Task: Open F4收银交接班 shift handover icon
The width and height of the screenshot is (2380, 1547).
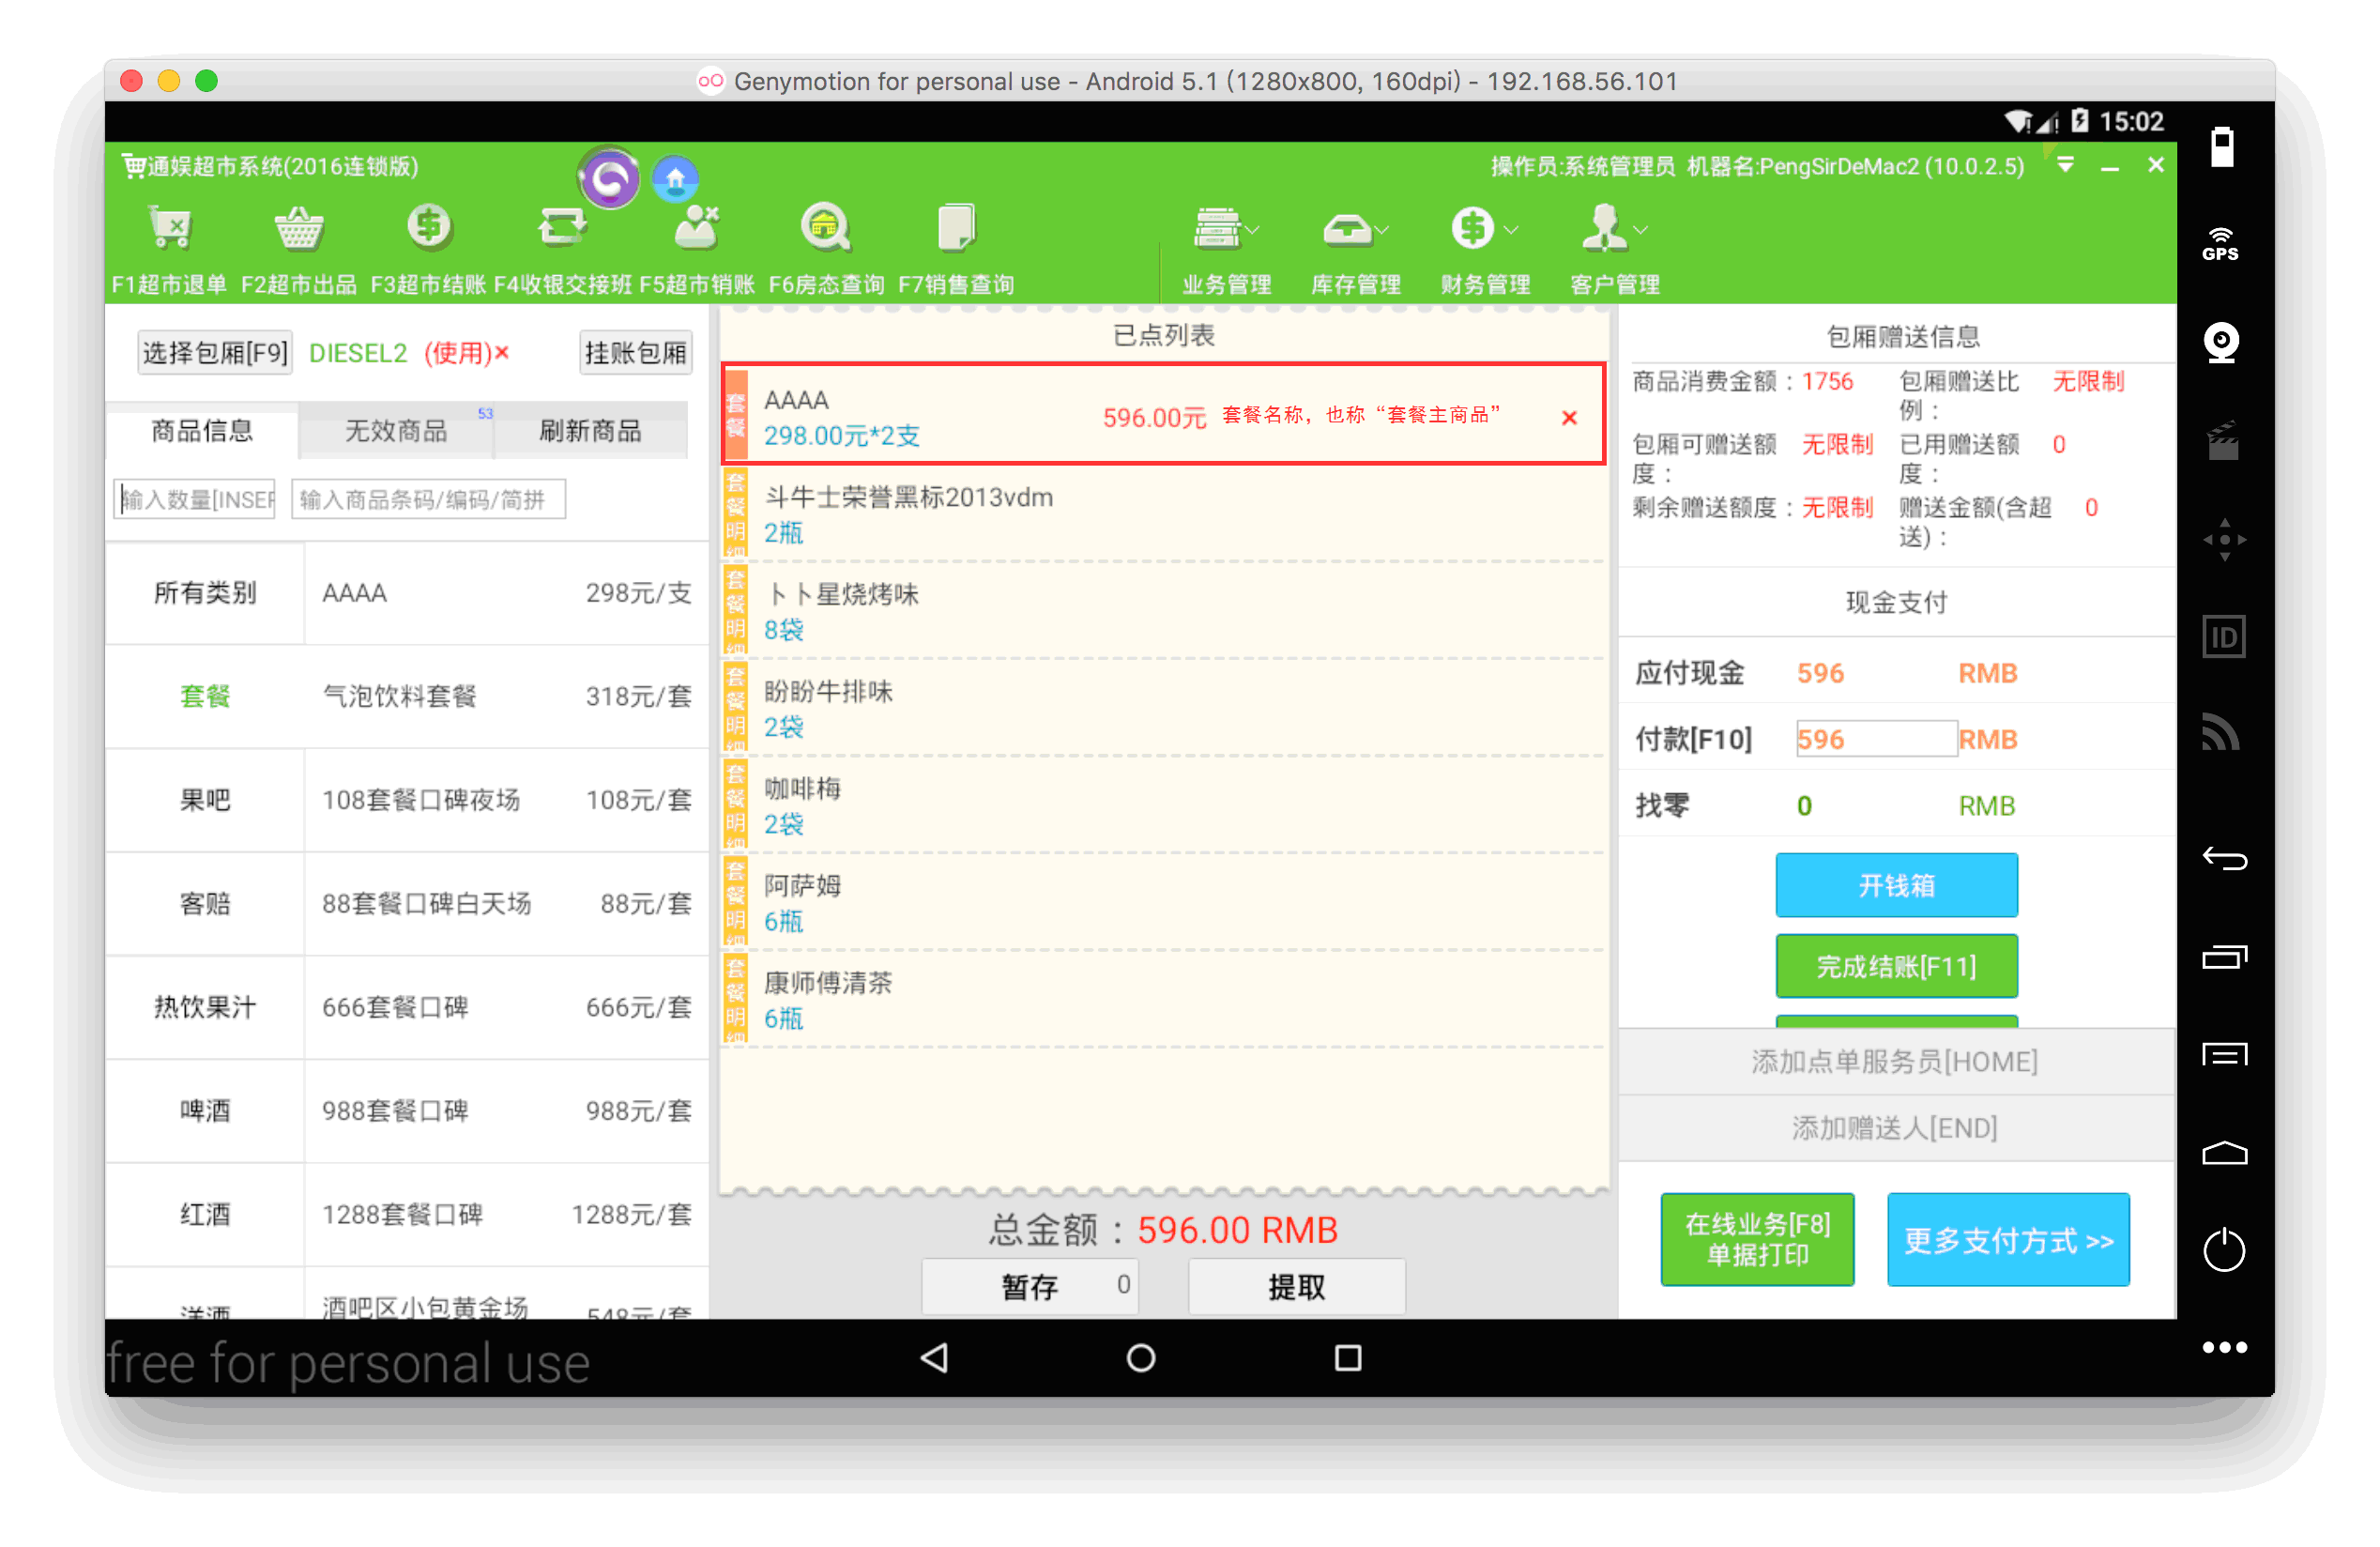Action: [561, 228]
